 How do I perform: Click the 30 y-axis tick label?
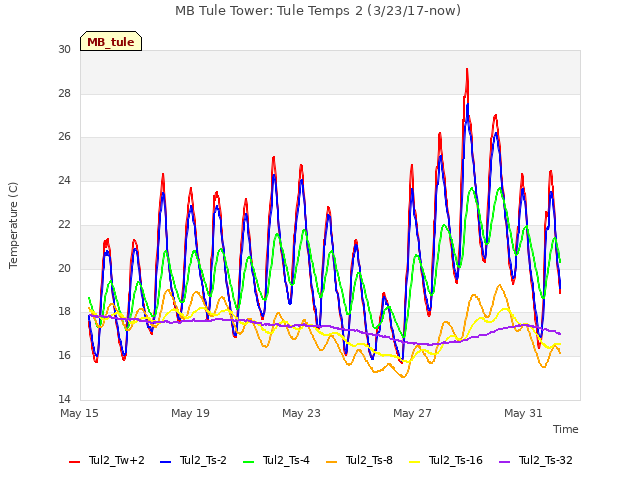click(64, 50)
